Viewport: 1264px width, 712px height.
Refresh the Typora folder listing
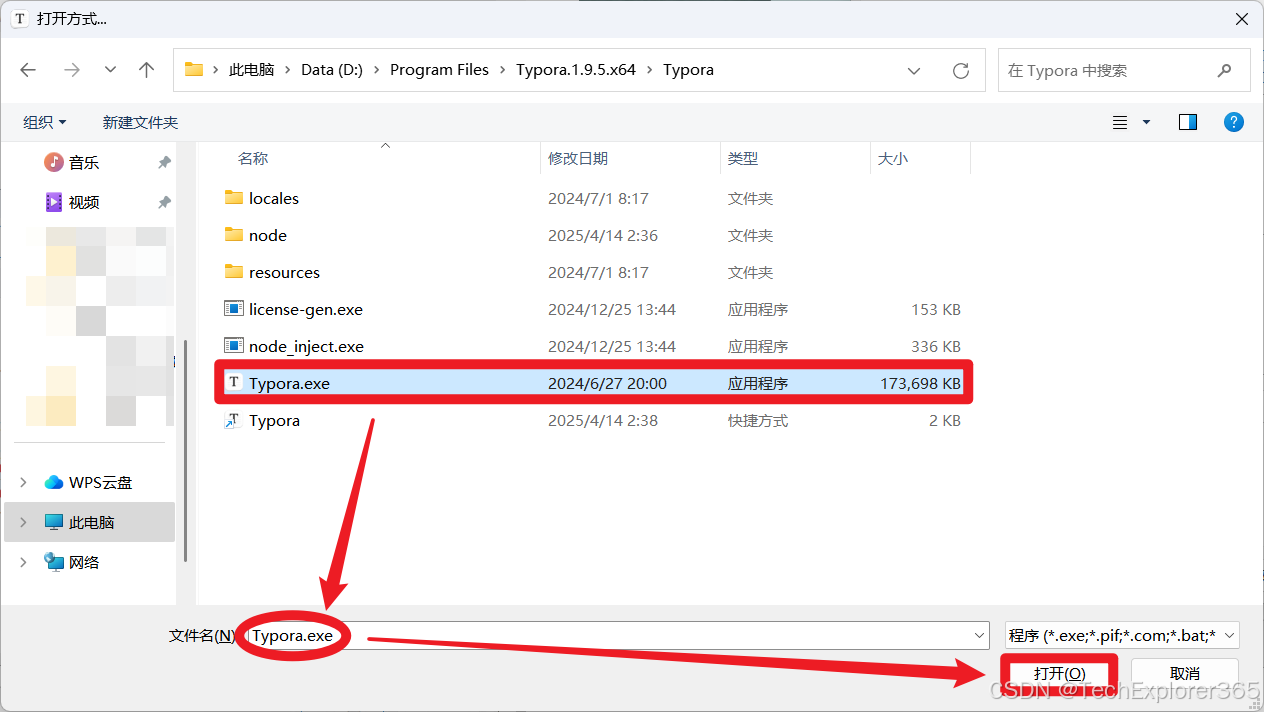(961, 71)
